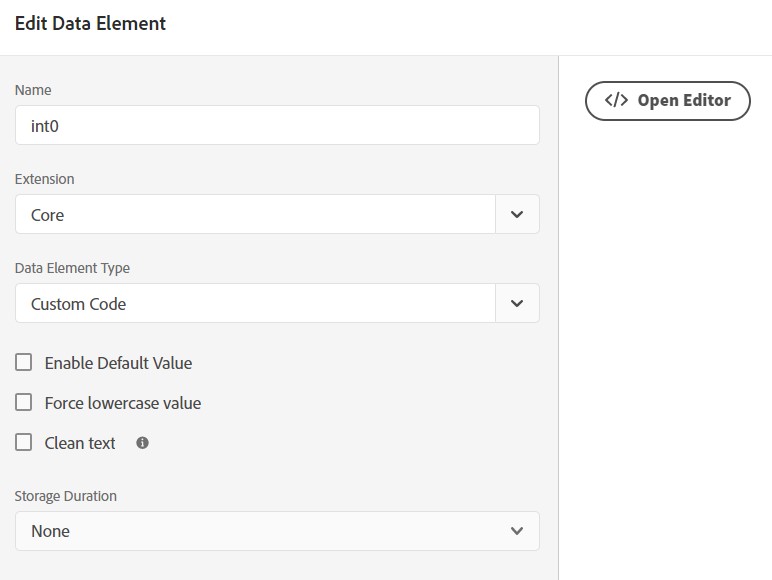Click the Edit Data Element heading

90,24
